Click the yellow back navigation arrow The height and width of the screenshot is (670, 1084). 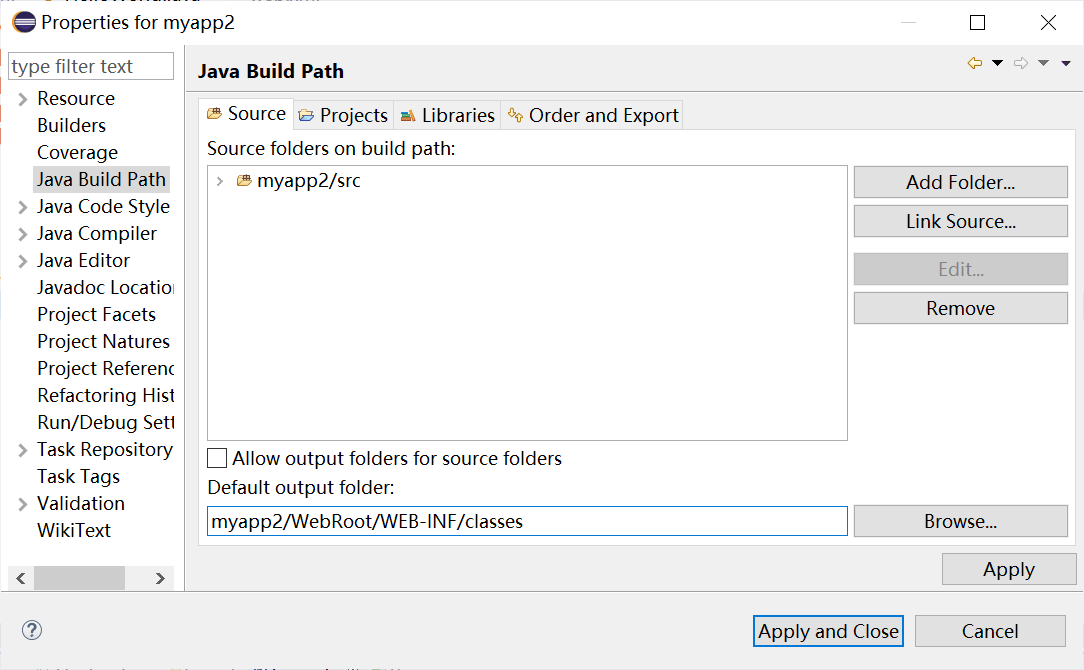pos(975,64)
